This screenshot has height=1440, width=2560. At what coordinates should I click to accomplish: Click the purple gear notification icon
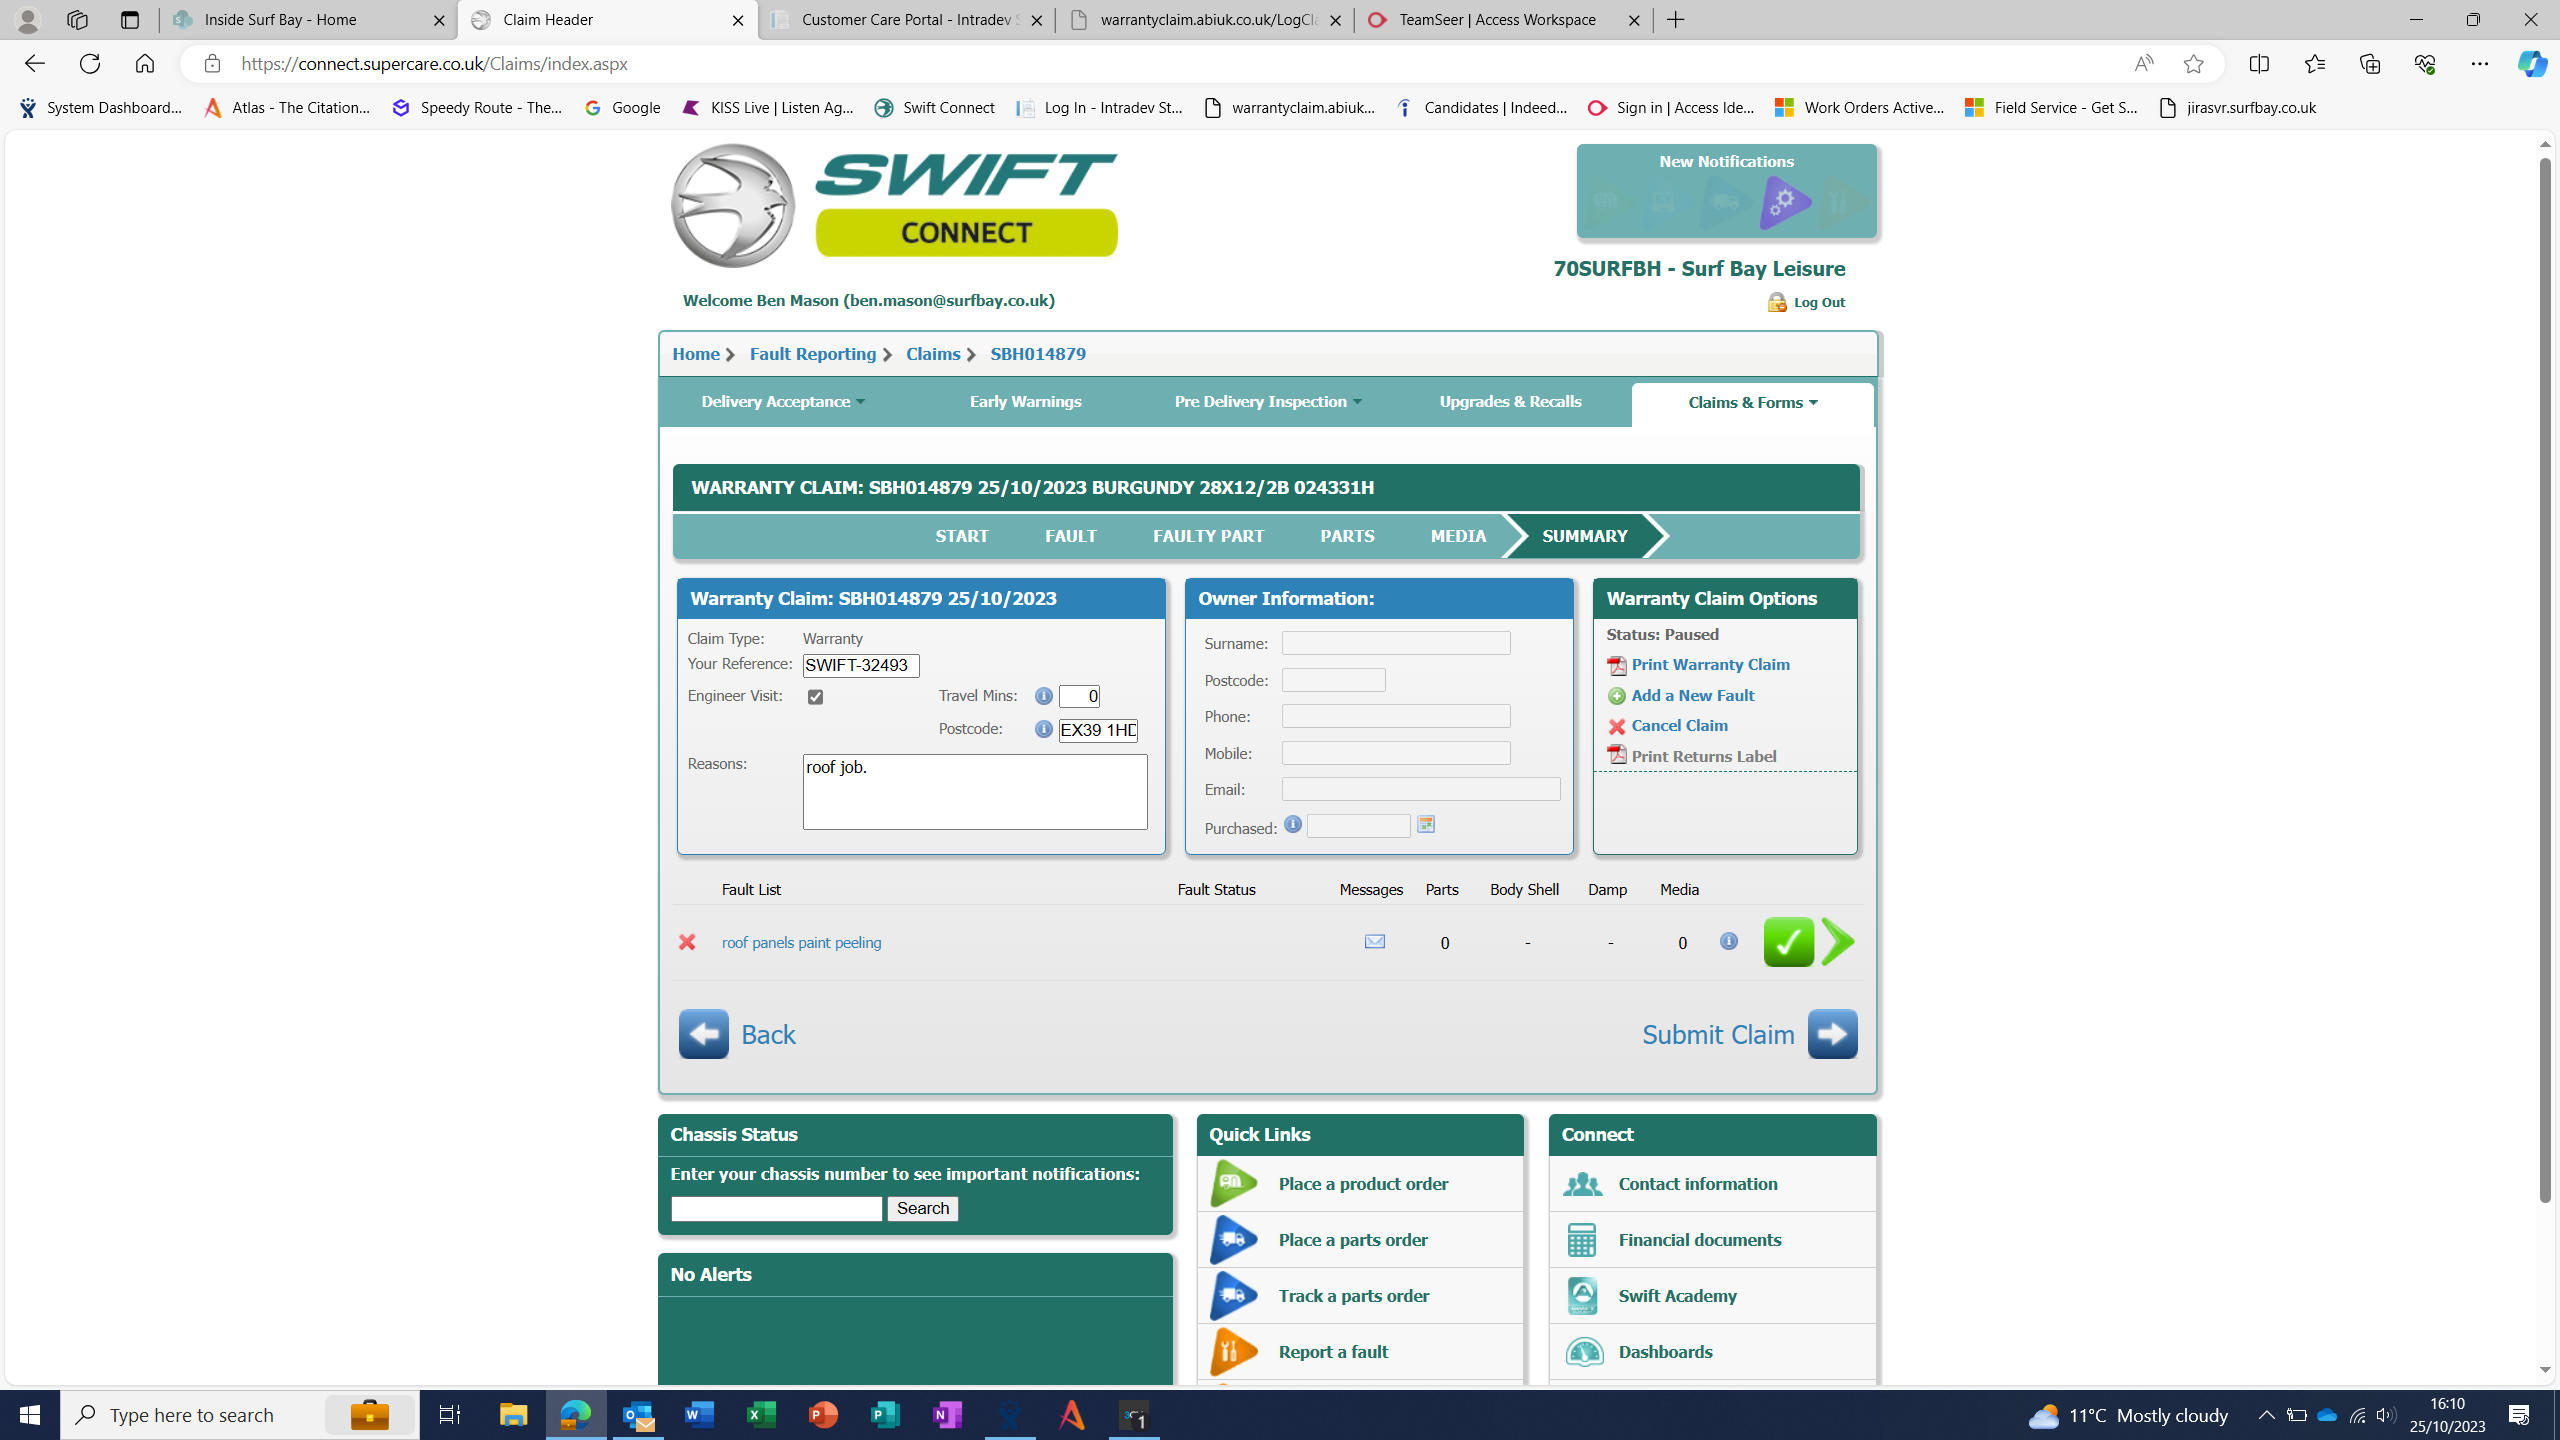[1783, 203]
